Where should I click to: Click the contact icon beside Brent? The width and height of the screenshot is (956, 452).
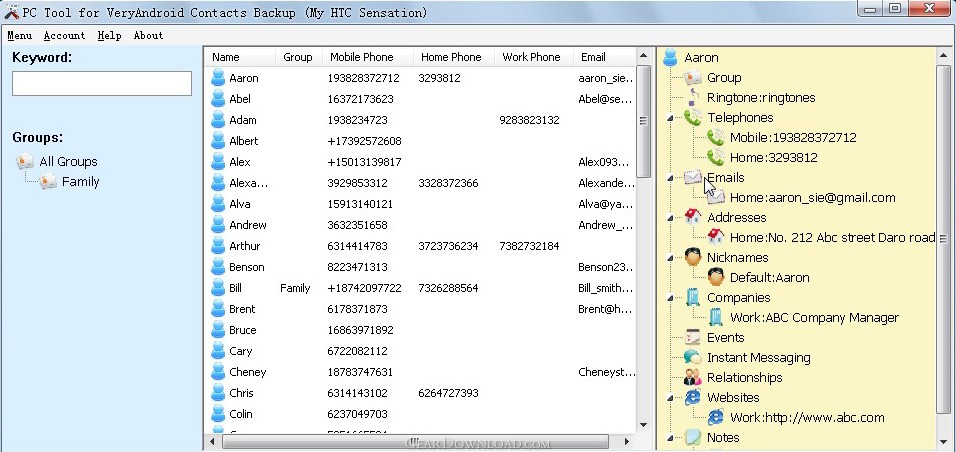point(218,309)
